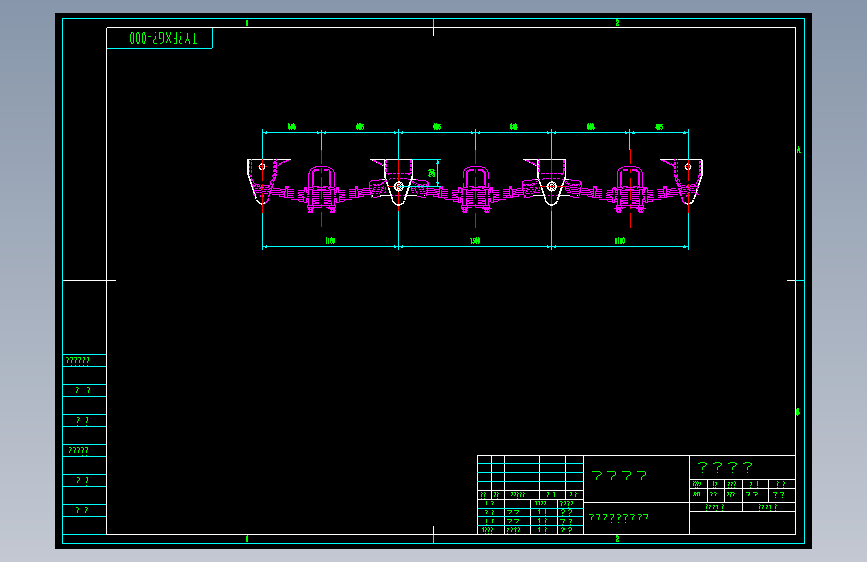Select the large '????' text in the title block center cell
Viewport: 867px width, 562px height.
(x=619, y=475)
